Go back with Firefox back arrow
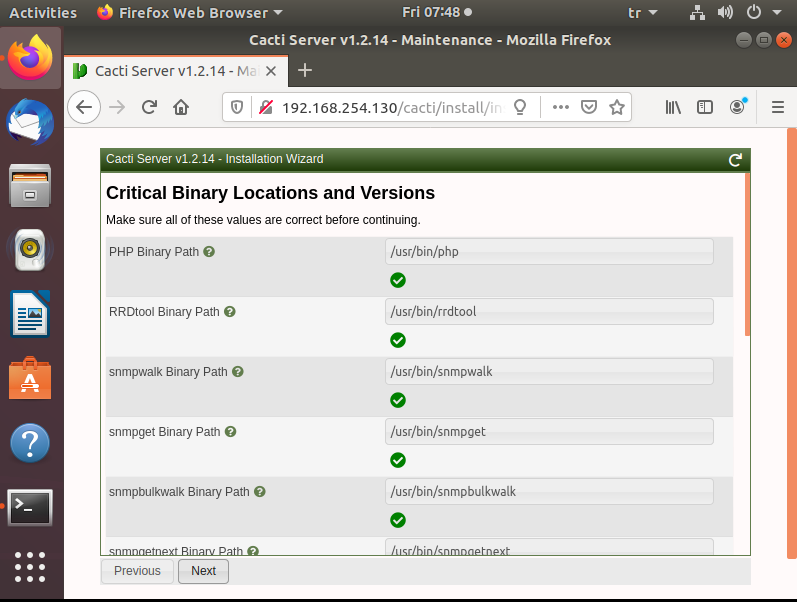Image resolution: width=797 pixels, height=602 pixels. [84, 107]
